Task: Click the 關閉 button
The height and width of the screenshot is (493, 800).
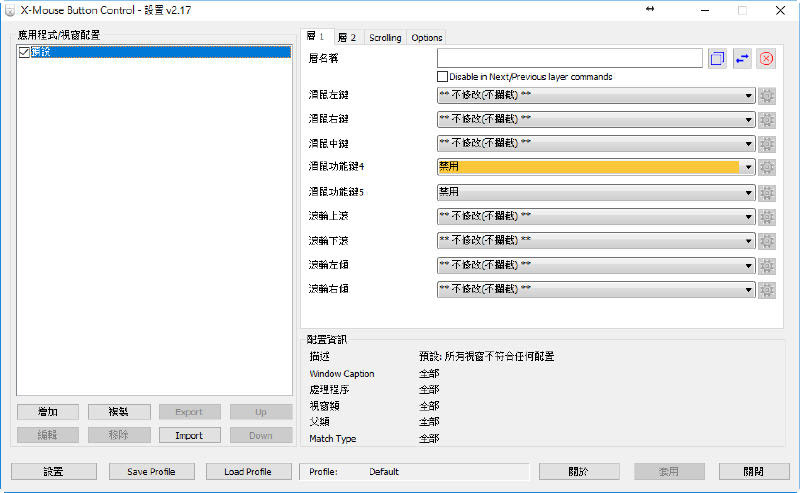Action: pyautogui.click(x=754, y=472)
